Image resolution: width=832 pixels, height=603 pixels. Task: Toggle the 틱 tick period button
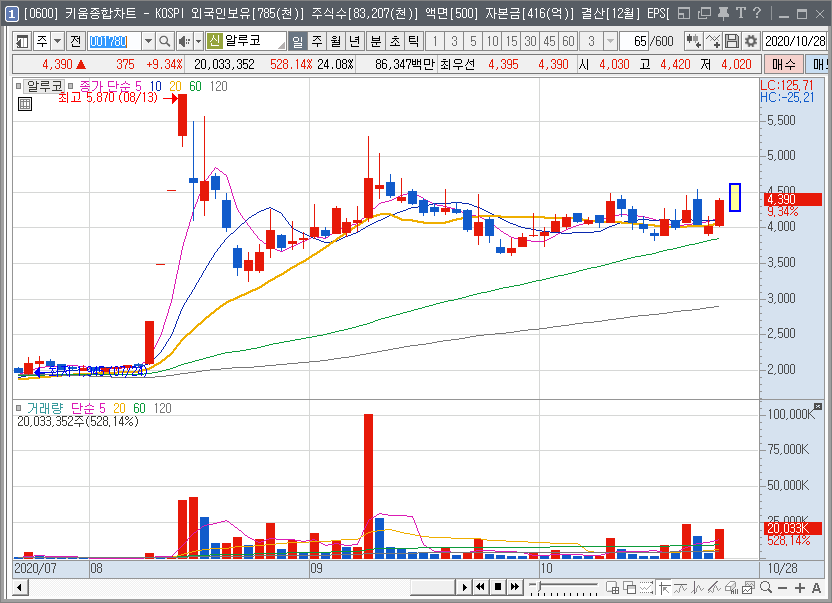[414, 41]
